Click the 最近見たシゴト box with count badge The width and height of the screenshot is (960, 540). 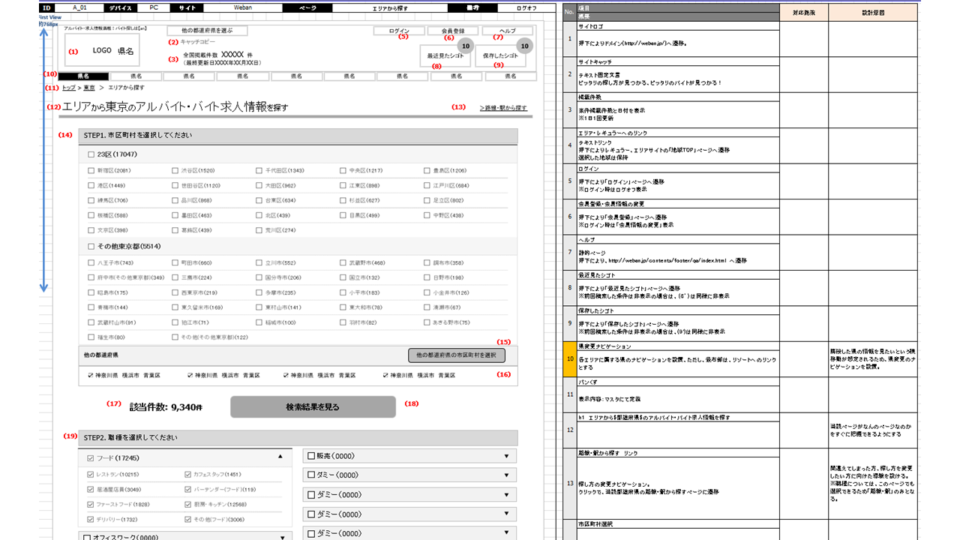(442, 56)
